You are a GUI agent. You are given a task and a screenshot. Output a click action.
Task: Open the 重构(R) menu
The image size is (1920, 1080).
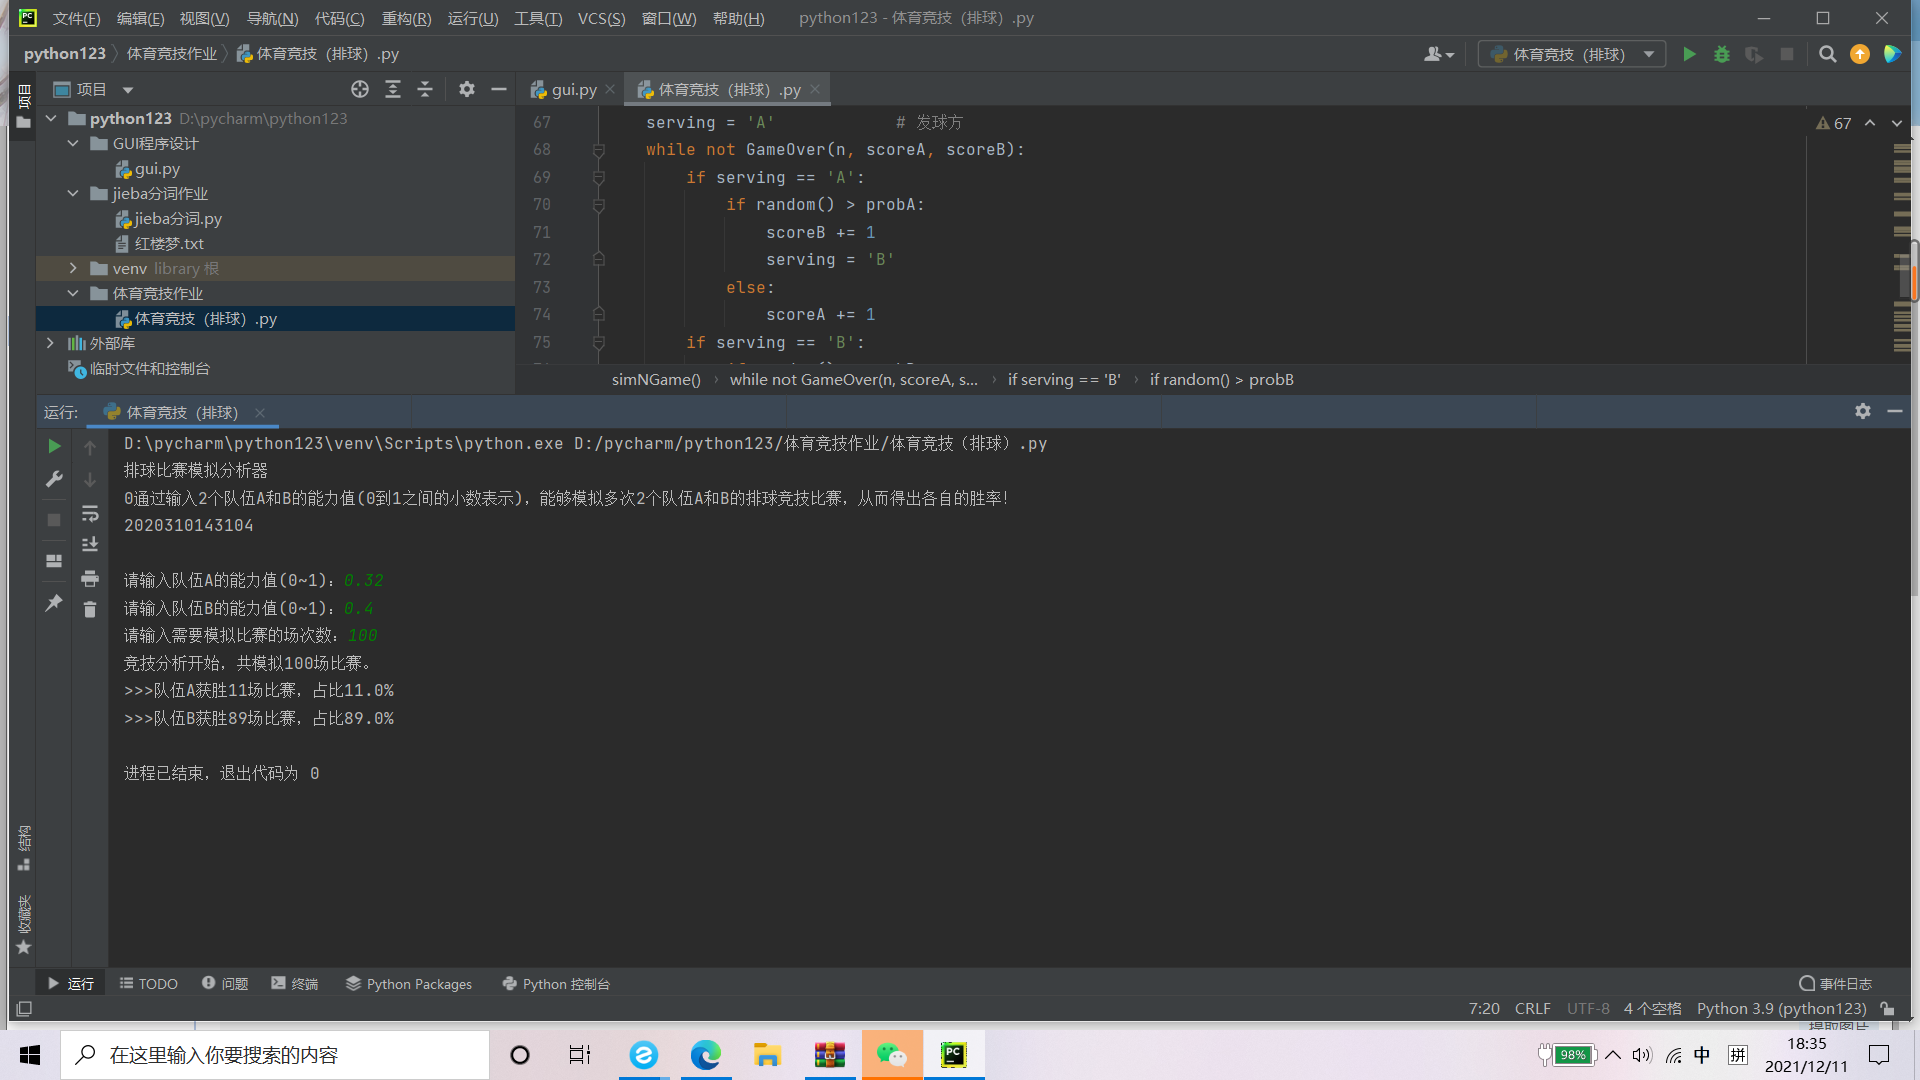point(406,18)
